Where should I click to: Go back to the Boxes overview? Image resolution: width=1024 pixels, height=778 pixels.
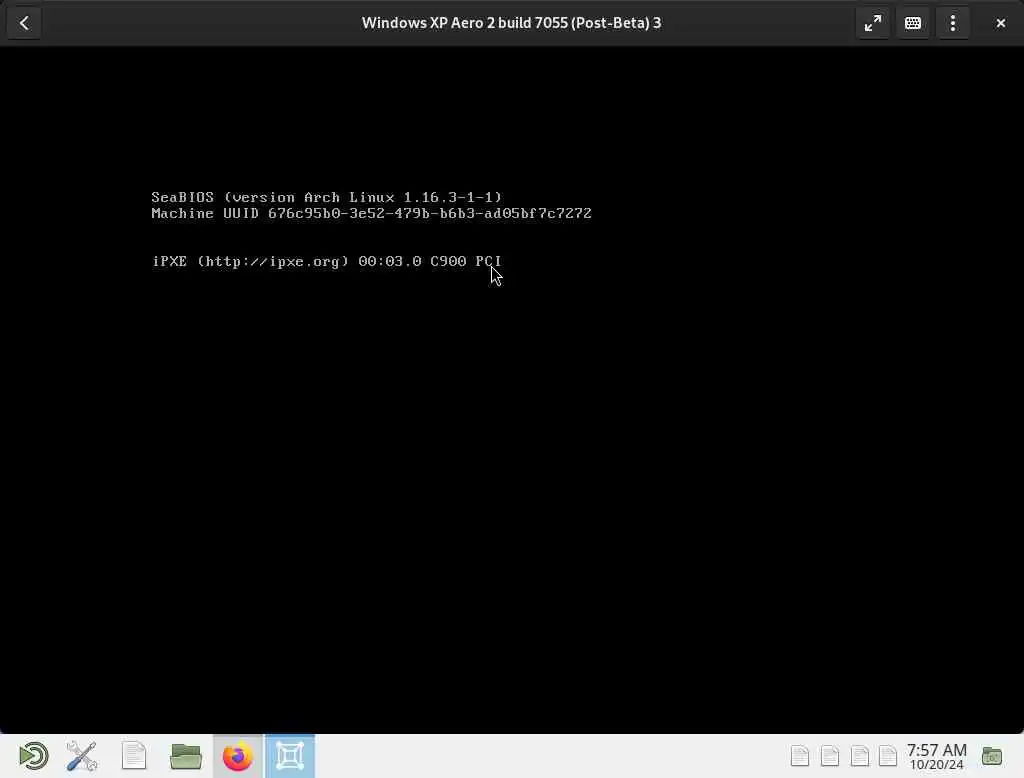point(24,23)
